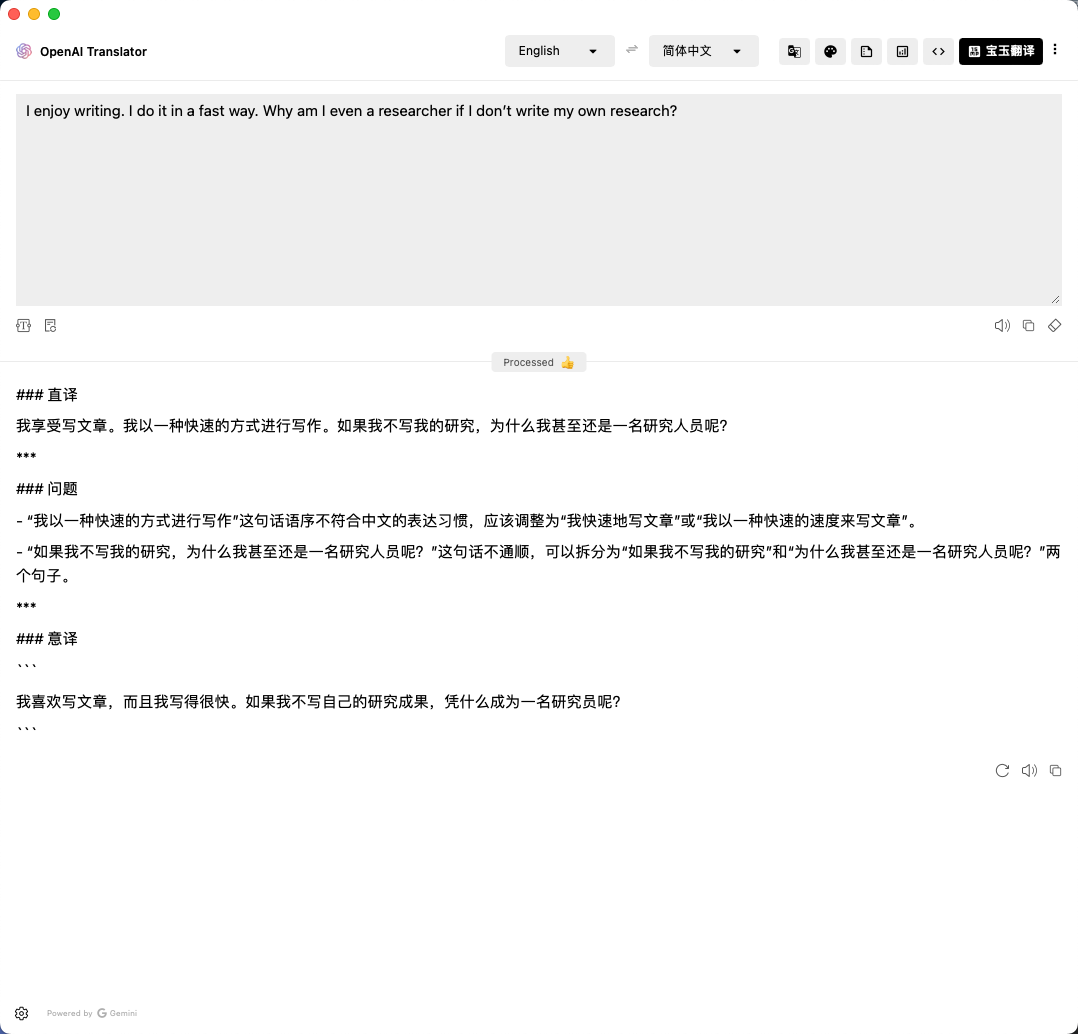Play audio of the source text
This screenshot has width=1078, height=1034.
coord(1002,326)
